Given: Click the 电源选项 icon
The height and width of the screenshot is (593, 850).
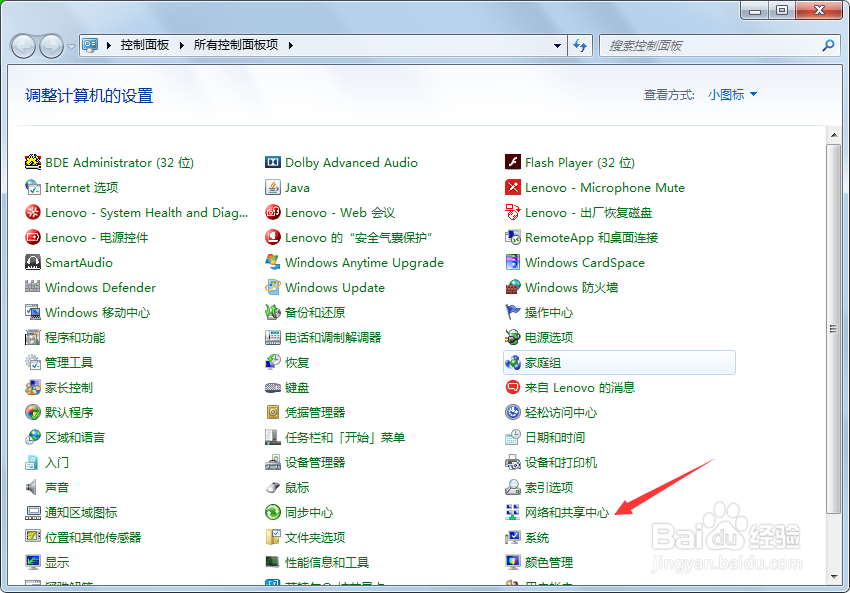Looking at the screenshot, I should click(x=513, y=337).
